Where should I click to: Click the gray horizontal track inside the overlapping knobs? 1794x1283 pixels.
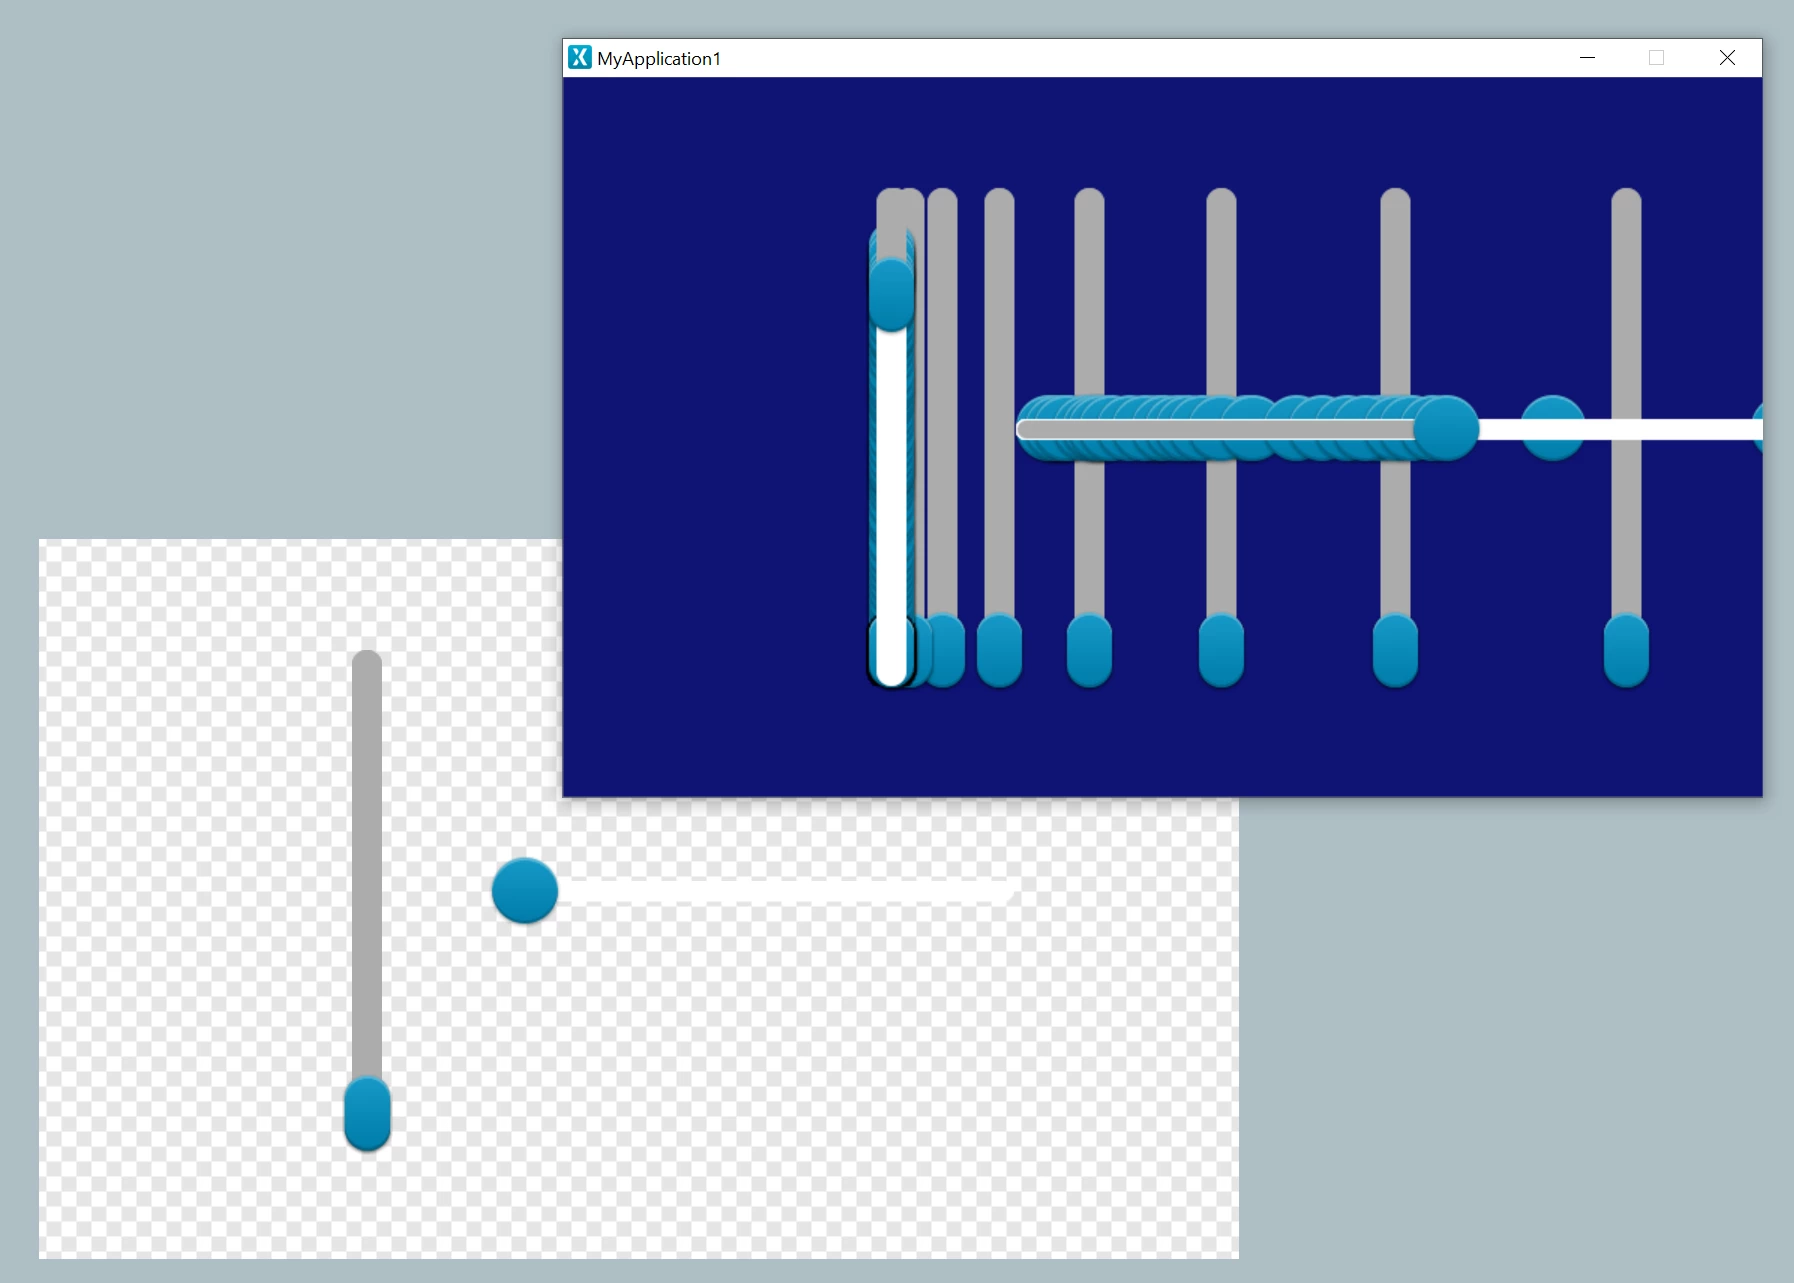(x=1217, y=430)
